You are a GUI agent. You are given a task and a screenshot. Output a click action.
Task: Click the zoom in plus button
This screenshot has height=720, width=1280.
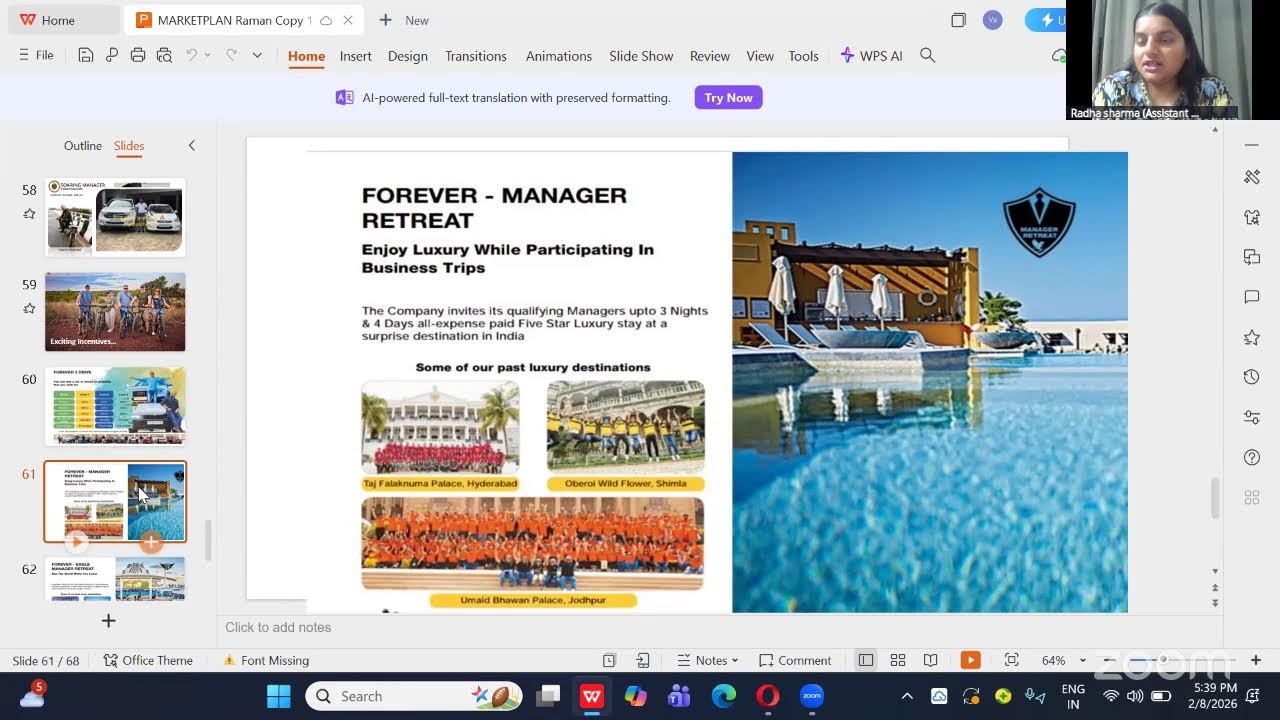pos(1256,660)
